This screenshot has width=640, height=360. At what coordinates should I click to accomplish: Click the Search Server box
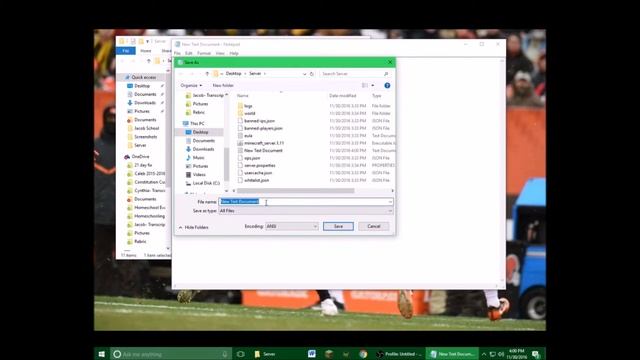click(x=354, y=74)
